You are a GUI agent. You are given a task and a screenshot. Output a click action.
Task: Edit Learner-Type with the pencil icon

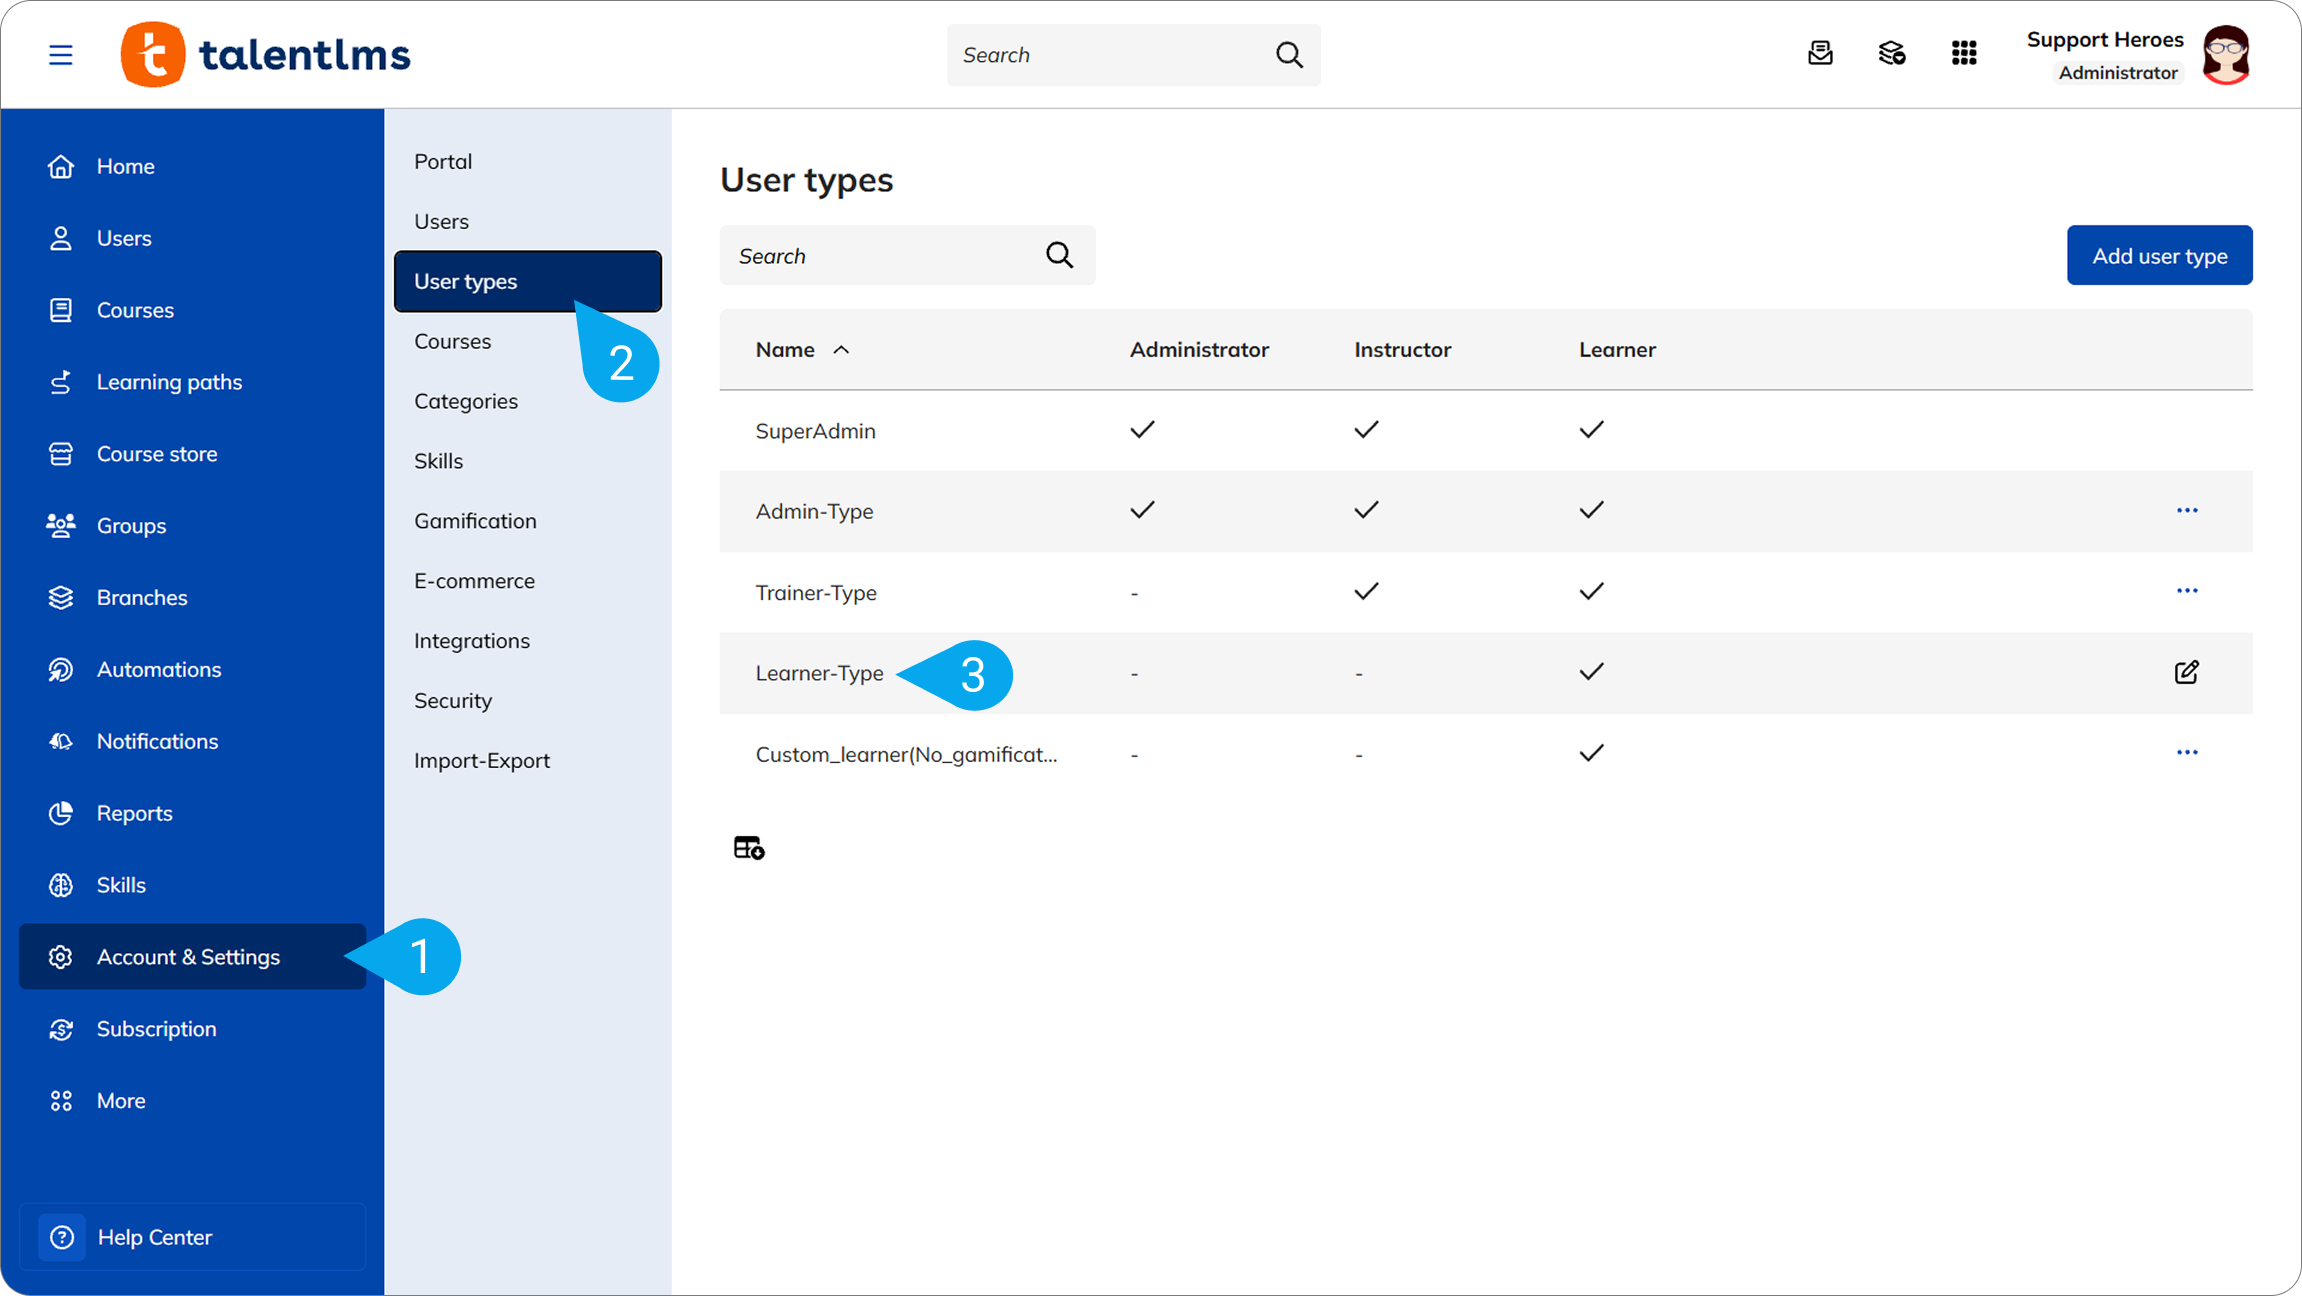[x=2187, y=672]
